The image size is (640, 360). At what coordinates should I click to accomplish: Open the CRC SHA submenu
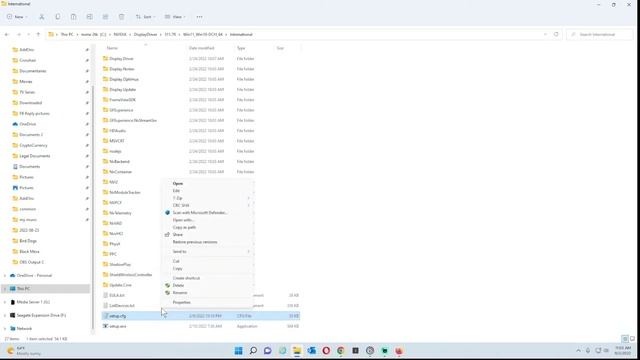pos(208,205)
